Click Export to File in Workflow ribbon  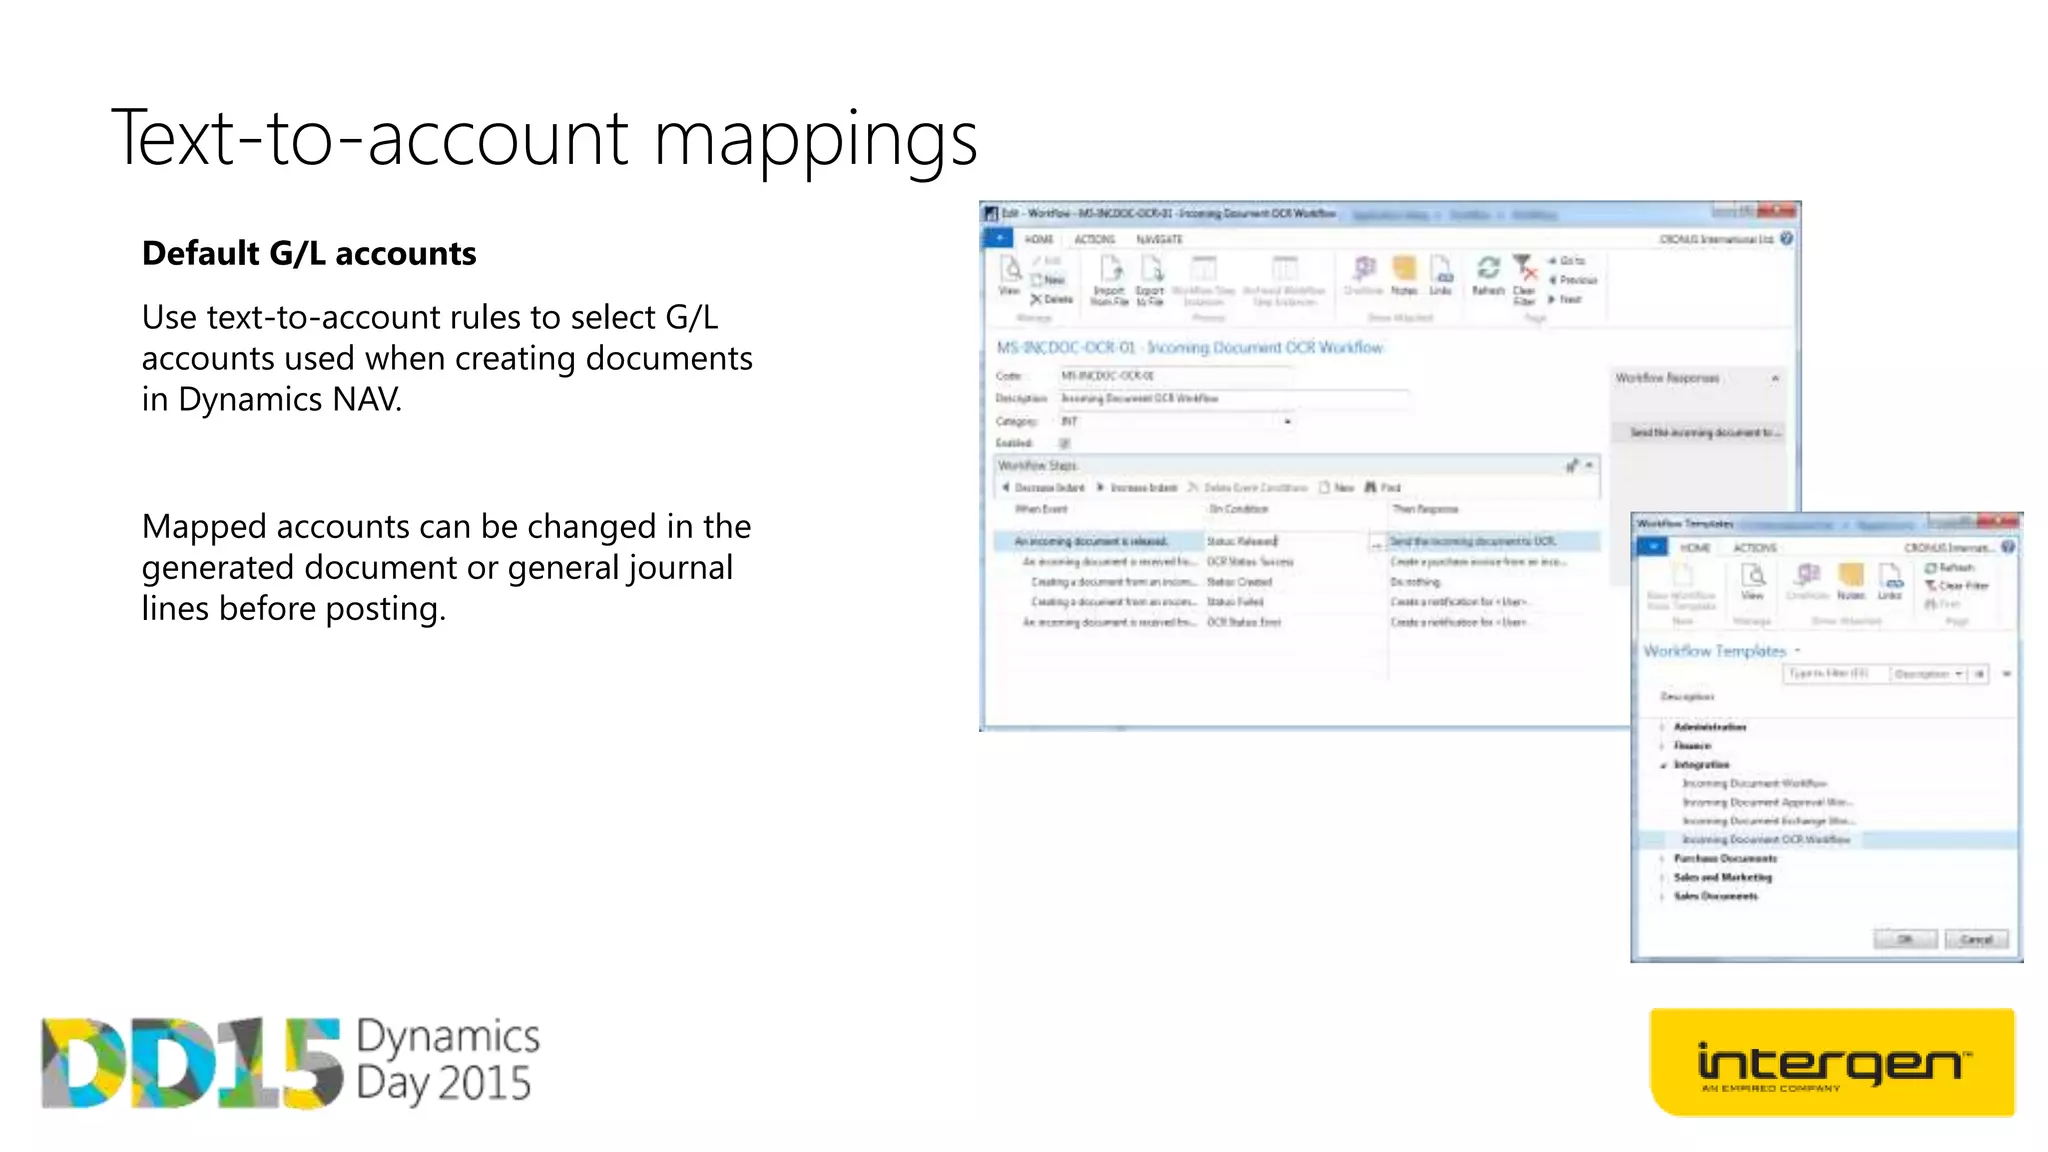coord(1151,281)
